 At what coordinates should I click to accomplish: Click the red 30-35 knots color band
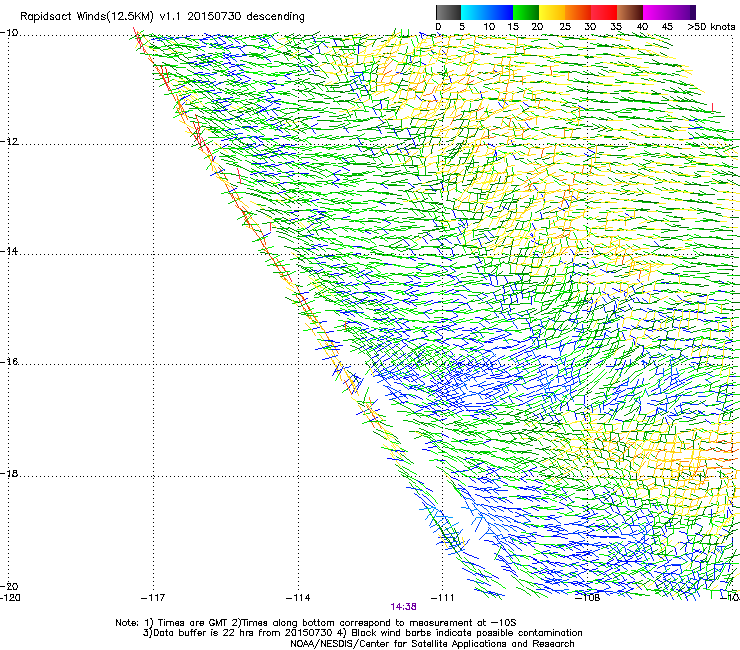click(604, 12)
